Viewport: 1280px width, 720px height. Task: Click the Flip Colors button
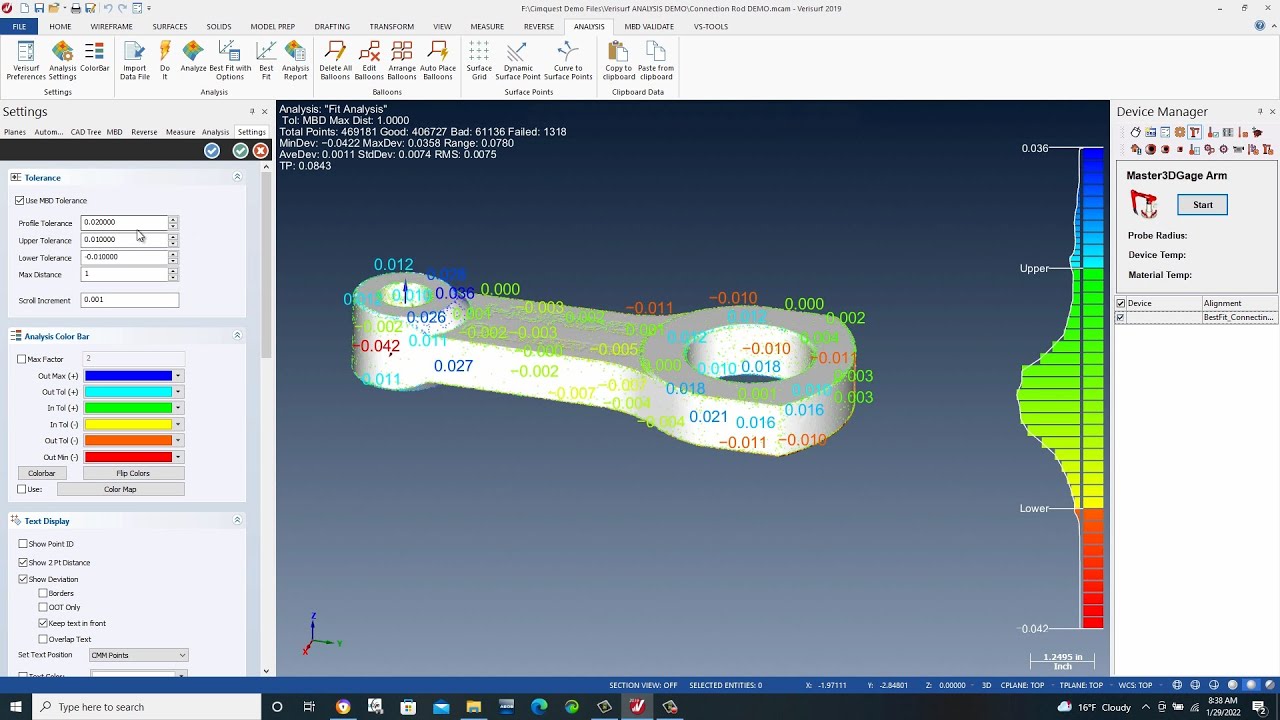point(133,473)
